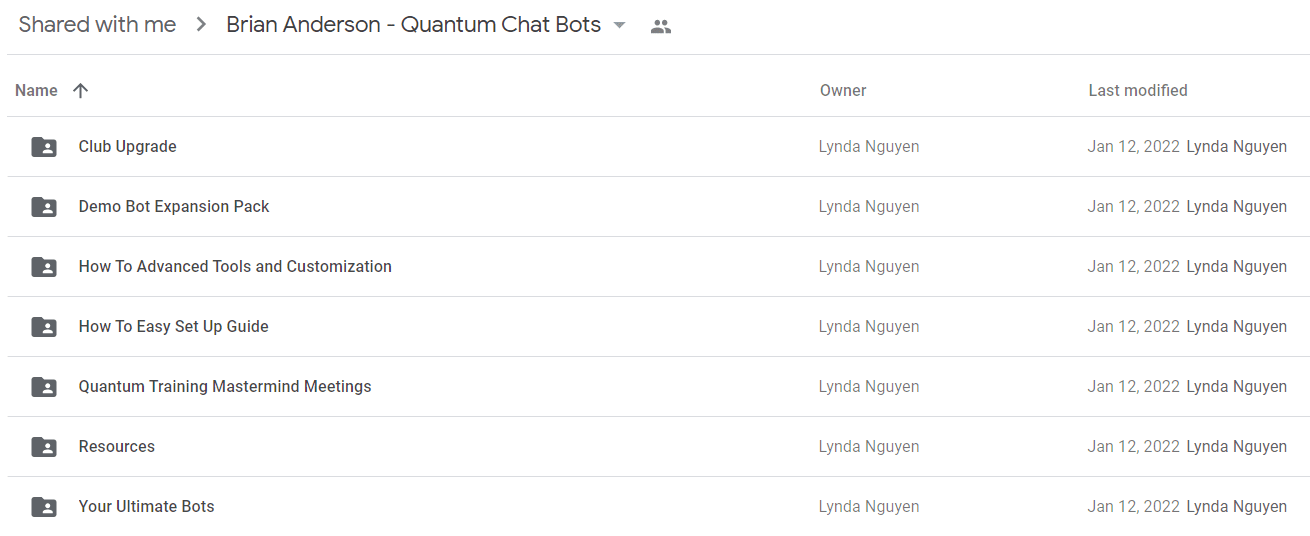This screenshot has height=536, width=1310.
Task: Expand the Quantum Chat Bots folder dropdown arrow
Action: 619,26
